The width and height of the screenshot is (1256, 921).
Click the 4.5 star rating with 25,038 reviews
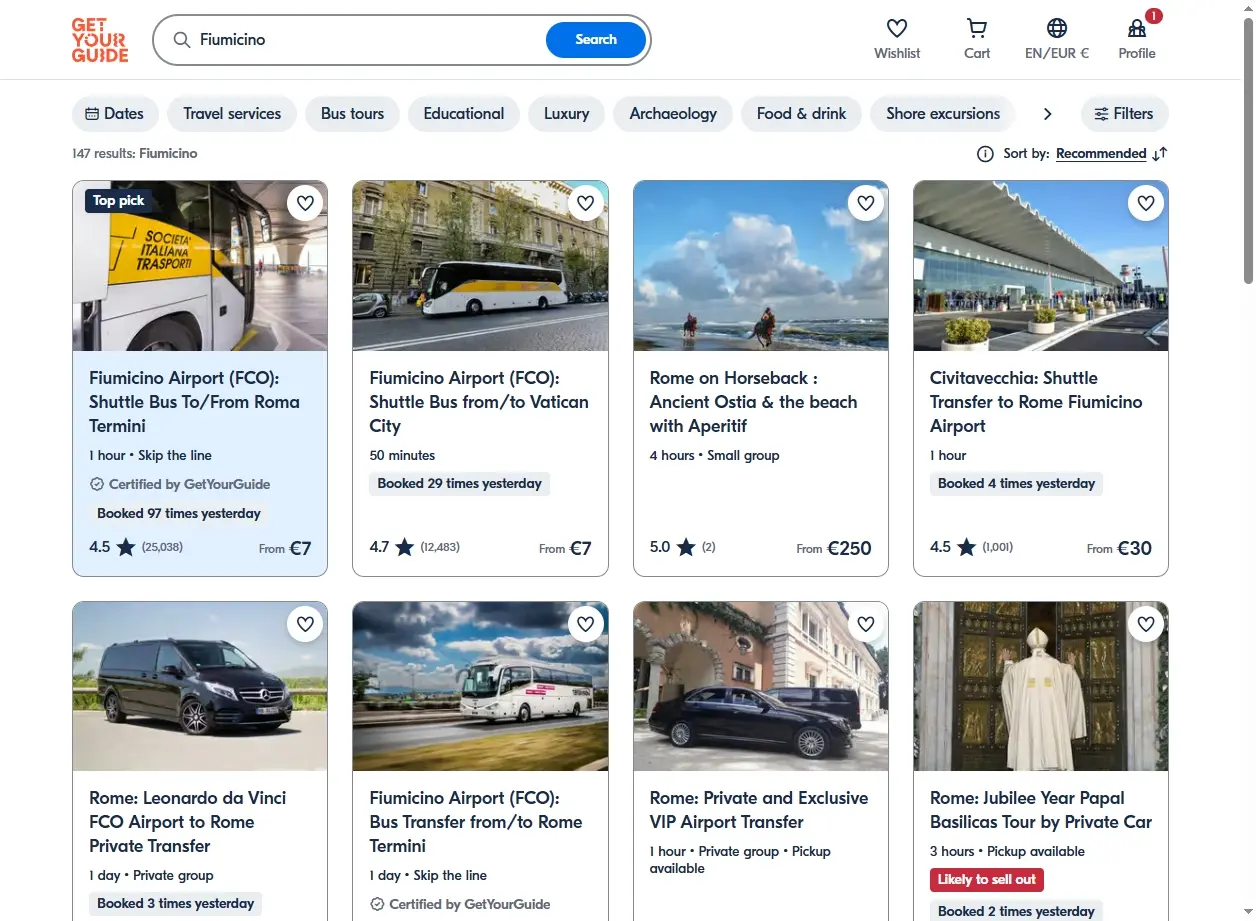pyautogui.click(x=136, y=547)
